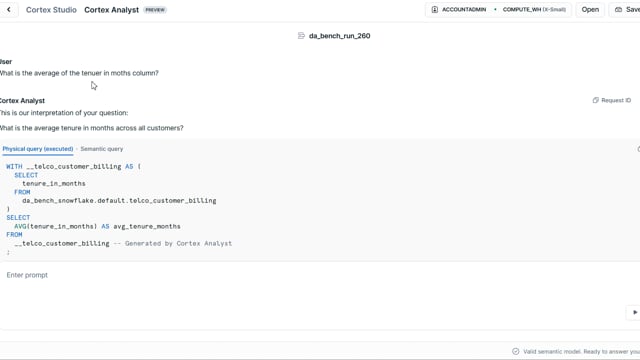Image resolution: width=640 pixels, height=360 pixels.
Task: Click the send prompt arrow button
Action: tap(635, 312)
